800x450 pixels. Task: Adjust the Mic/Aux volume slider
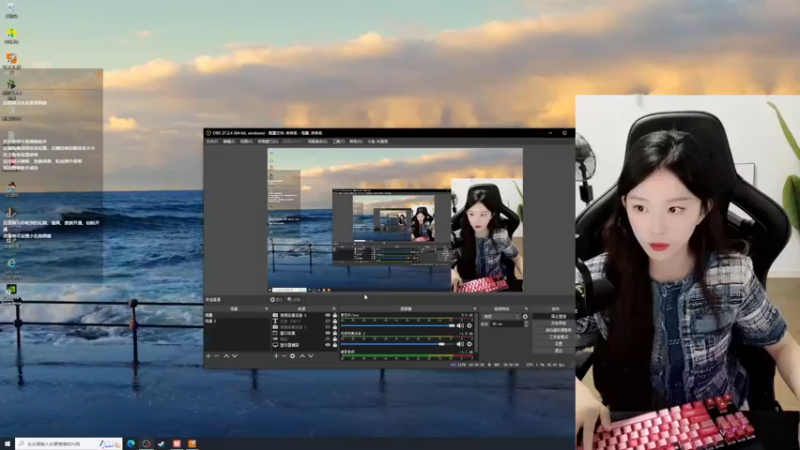click(398, 326)
